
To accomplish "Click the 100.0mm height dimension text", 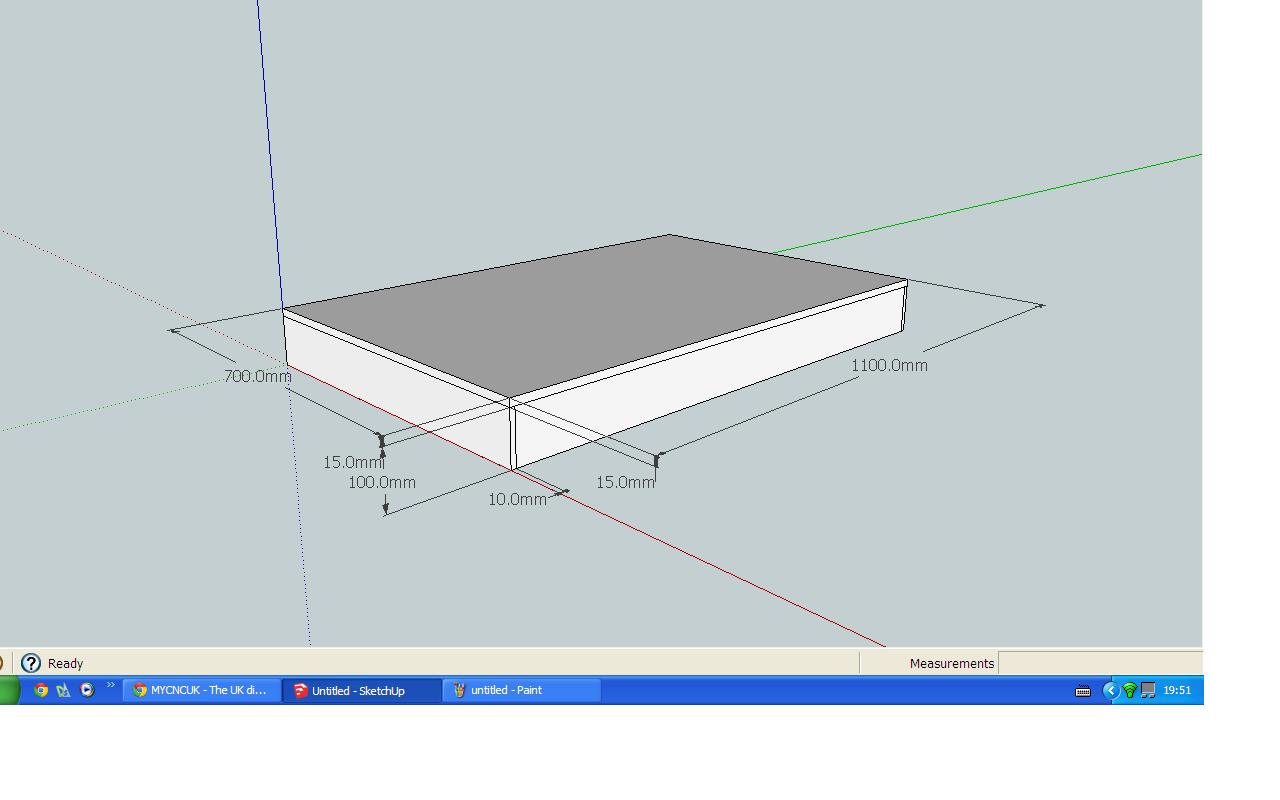I will click(382, 483).
